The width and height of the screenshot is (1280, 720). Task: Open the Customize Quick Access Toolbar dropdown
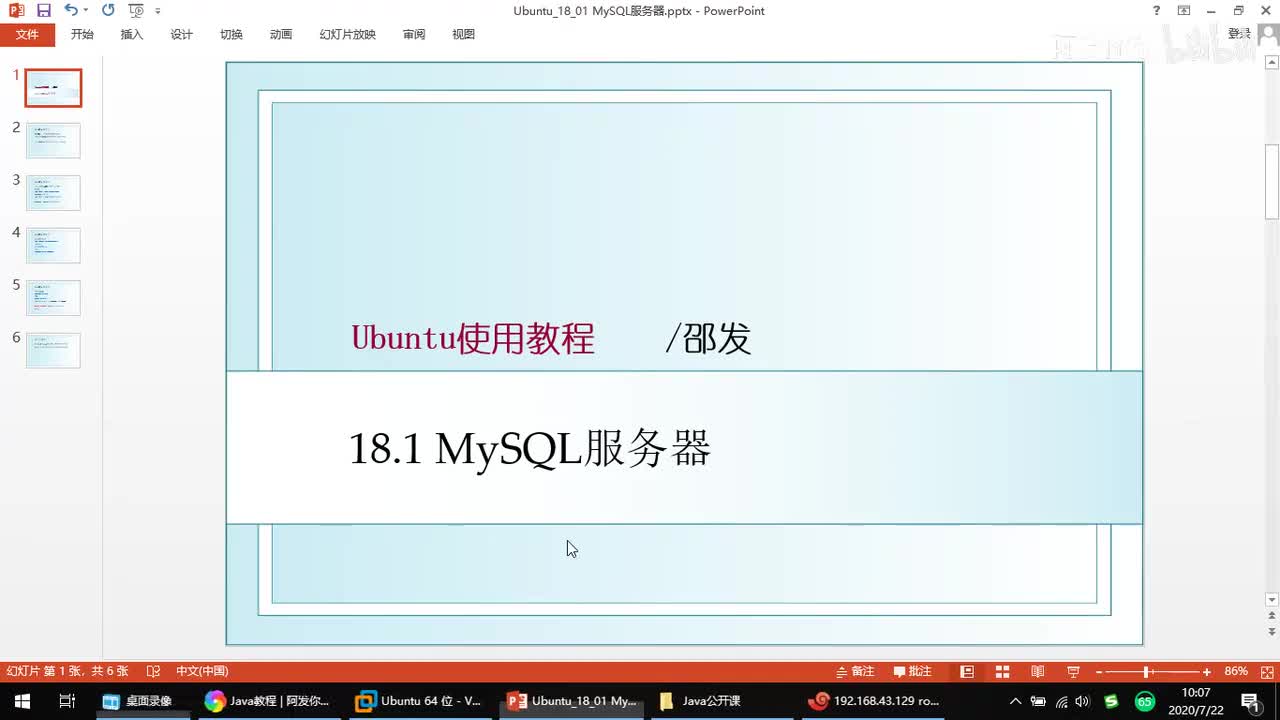point(158,11)
